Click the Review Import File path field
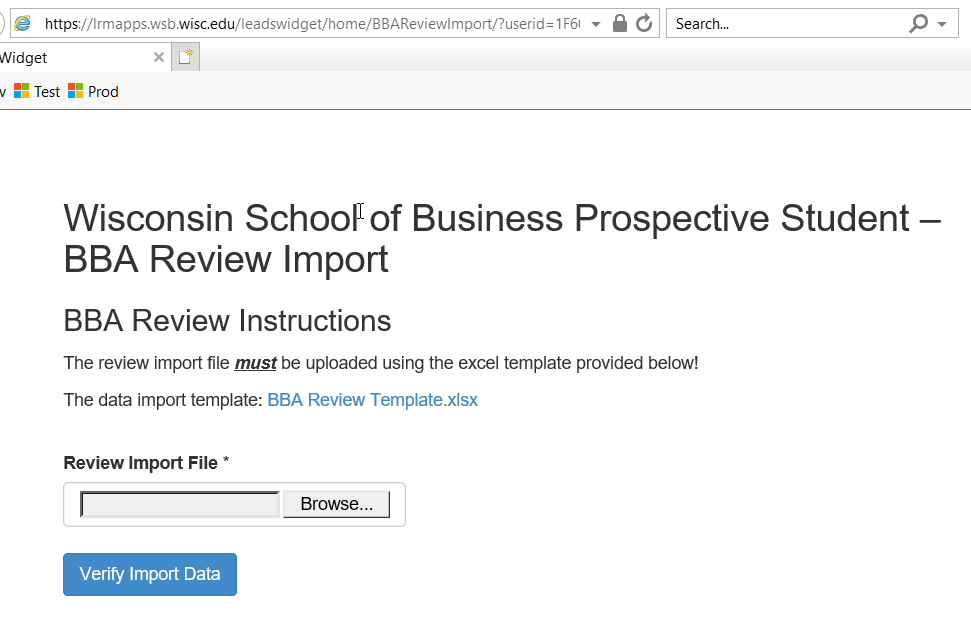Image resolution: width=971 pixels, height=618 pixels. (180, 504)
